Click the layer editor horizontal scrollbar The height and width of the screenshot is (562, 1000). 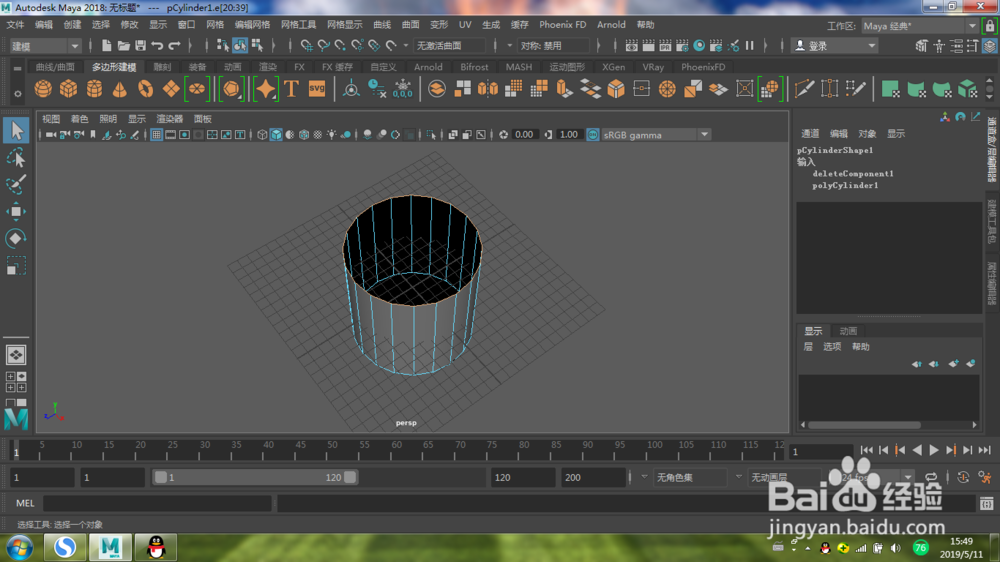(864, 425)
